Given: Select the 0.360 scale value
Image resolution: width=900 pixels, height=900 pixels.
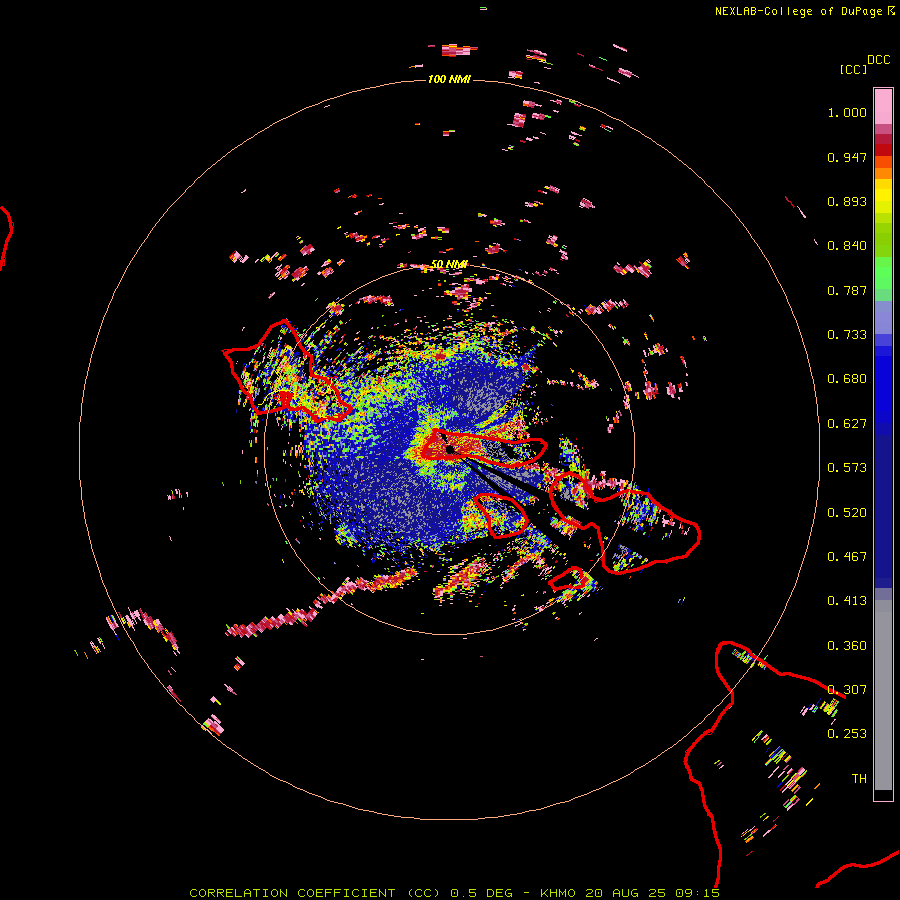Looking at the screenshot, I should pyautogui.click(x=847, y=646).
